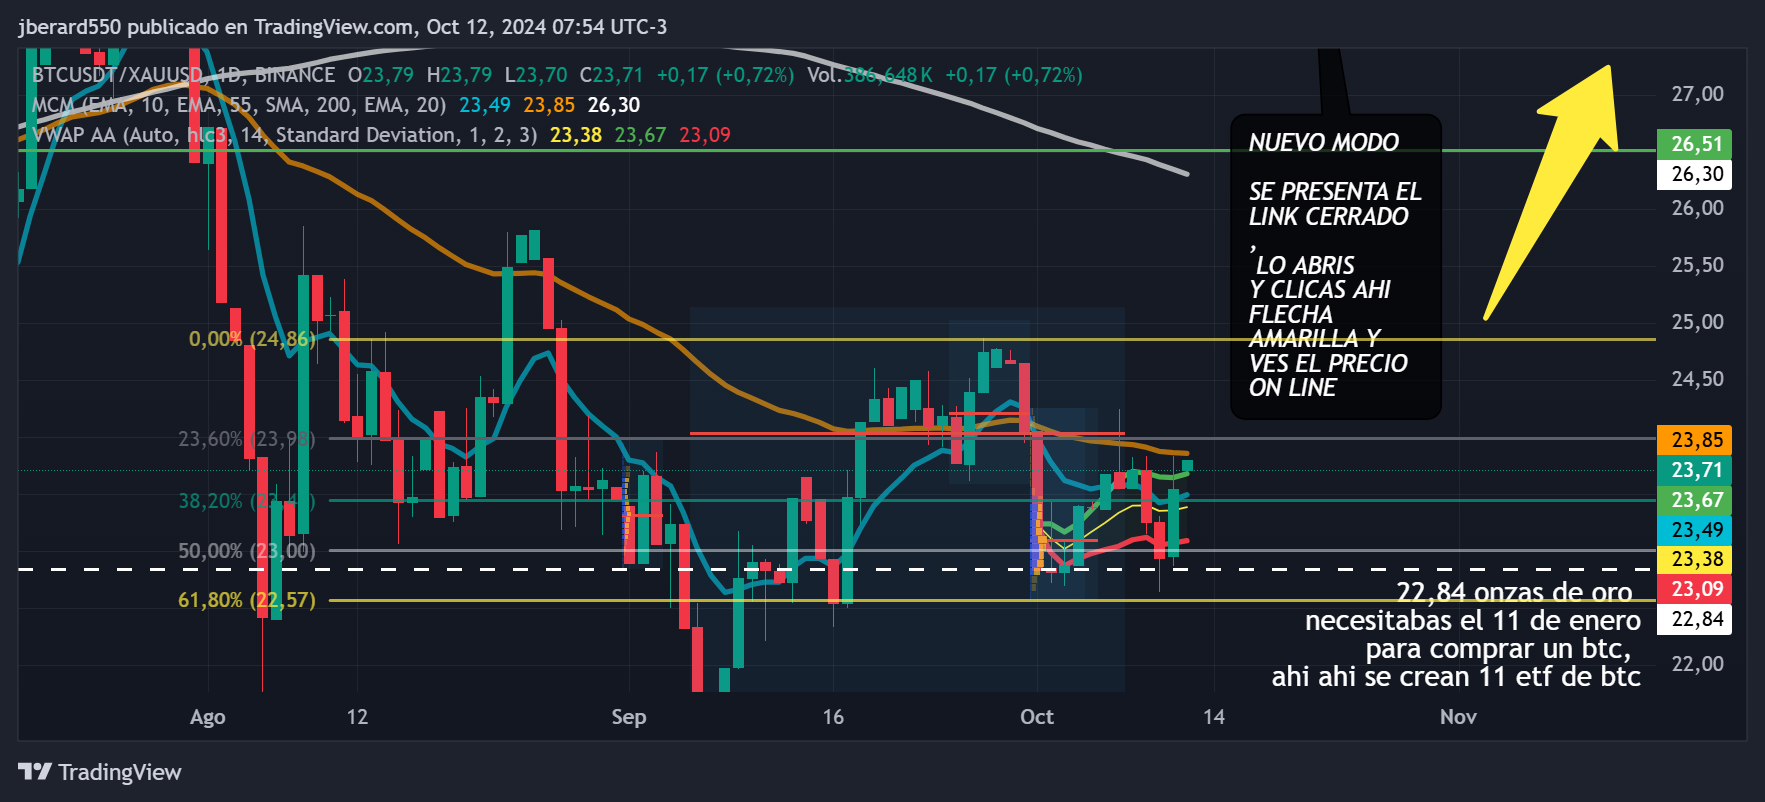This screenshot has height=802, width=1765.
Task: Click the Nov label on time axis
Action: (1457, 717)
